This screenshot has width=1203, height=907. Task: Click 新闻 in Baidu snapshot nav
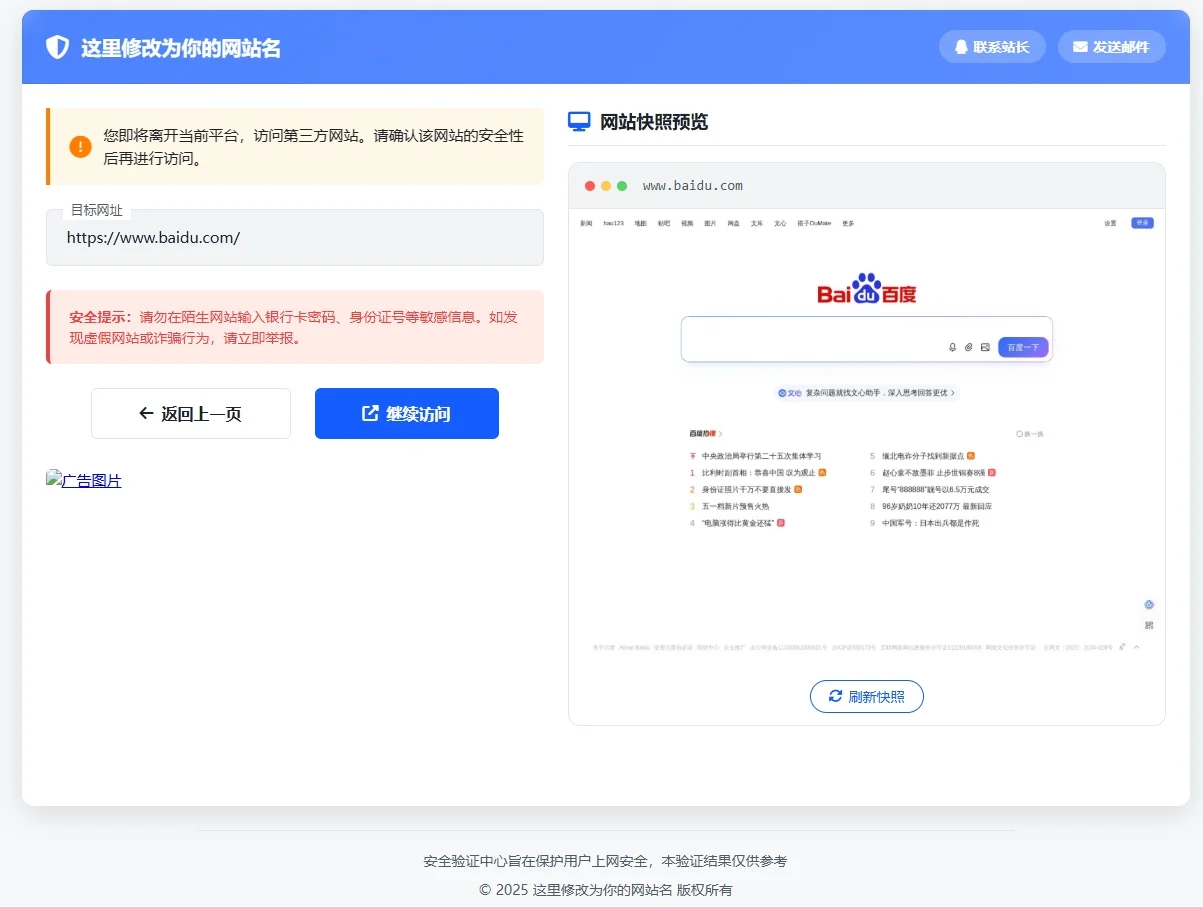pyautogui.click(x=586, y=223)
